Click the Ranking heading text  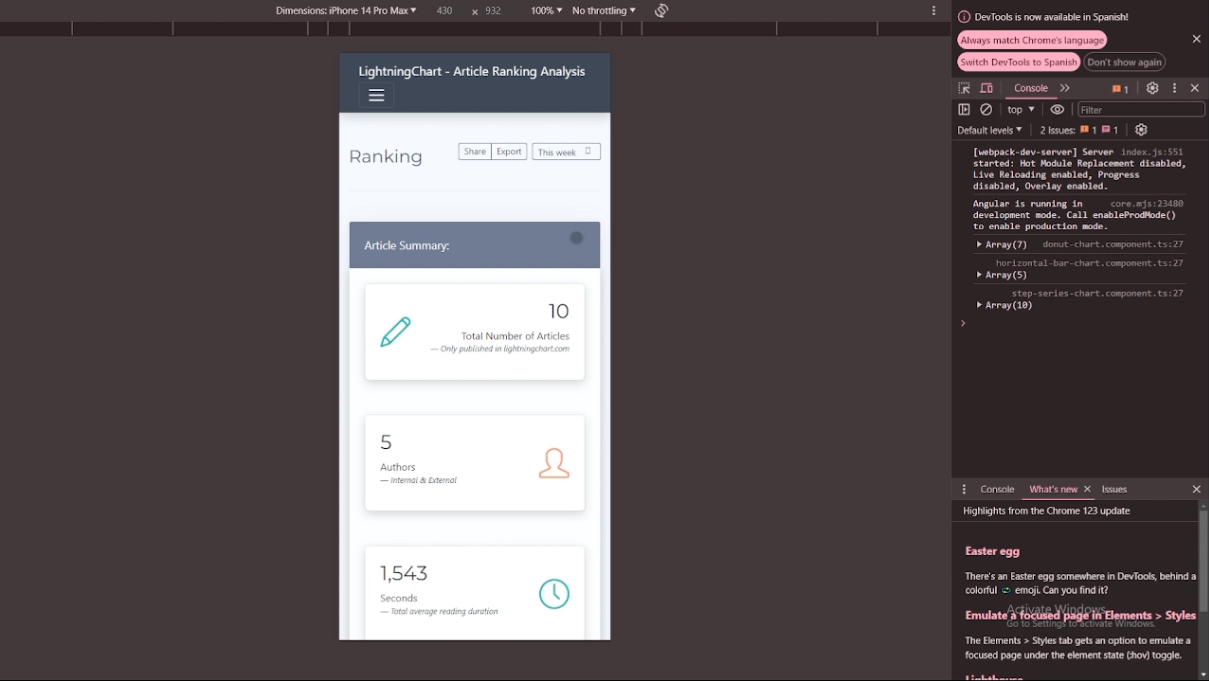(386, 156)
